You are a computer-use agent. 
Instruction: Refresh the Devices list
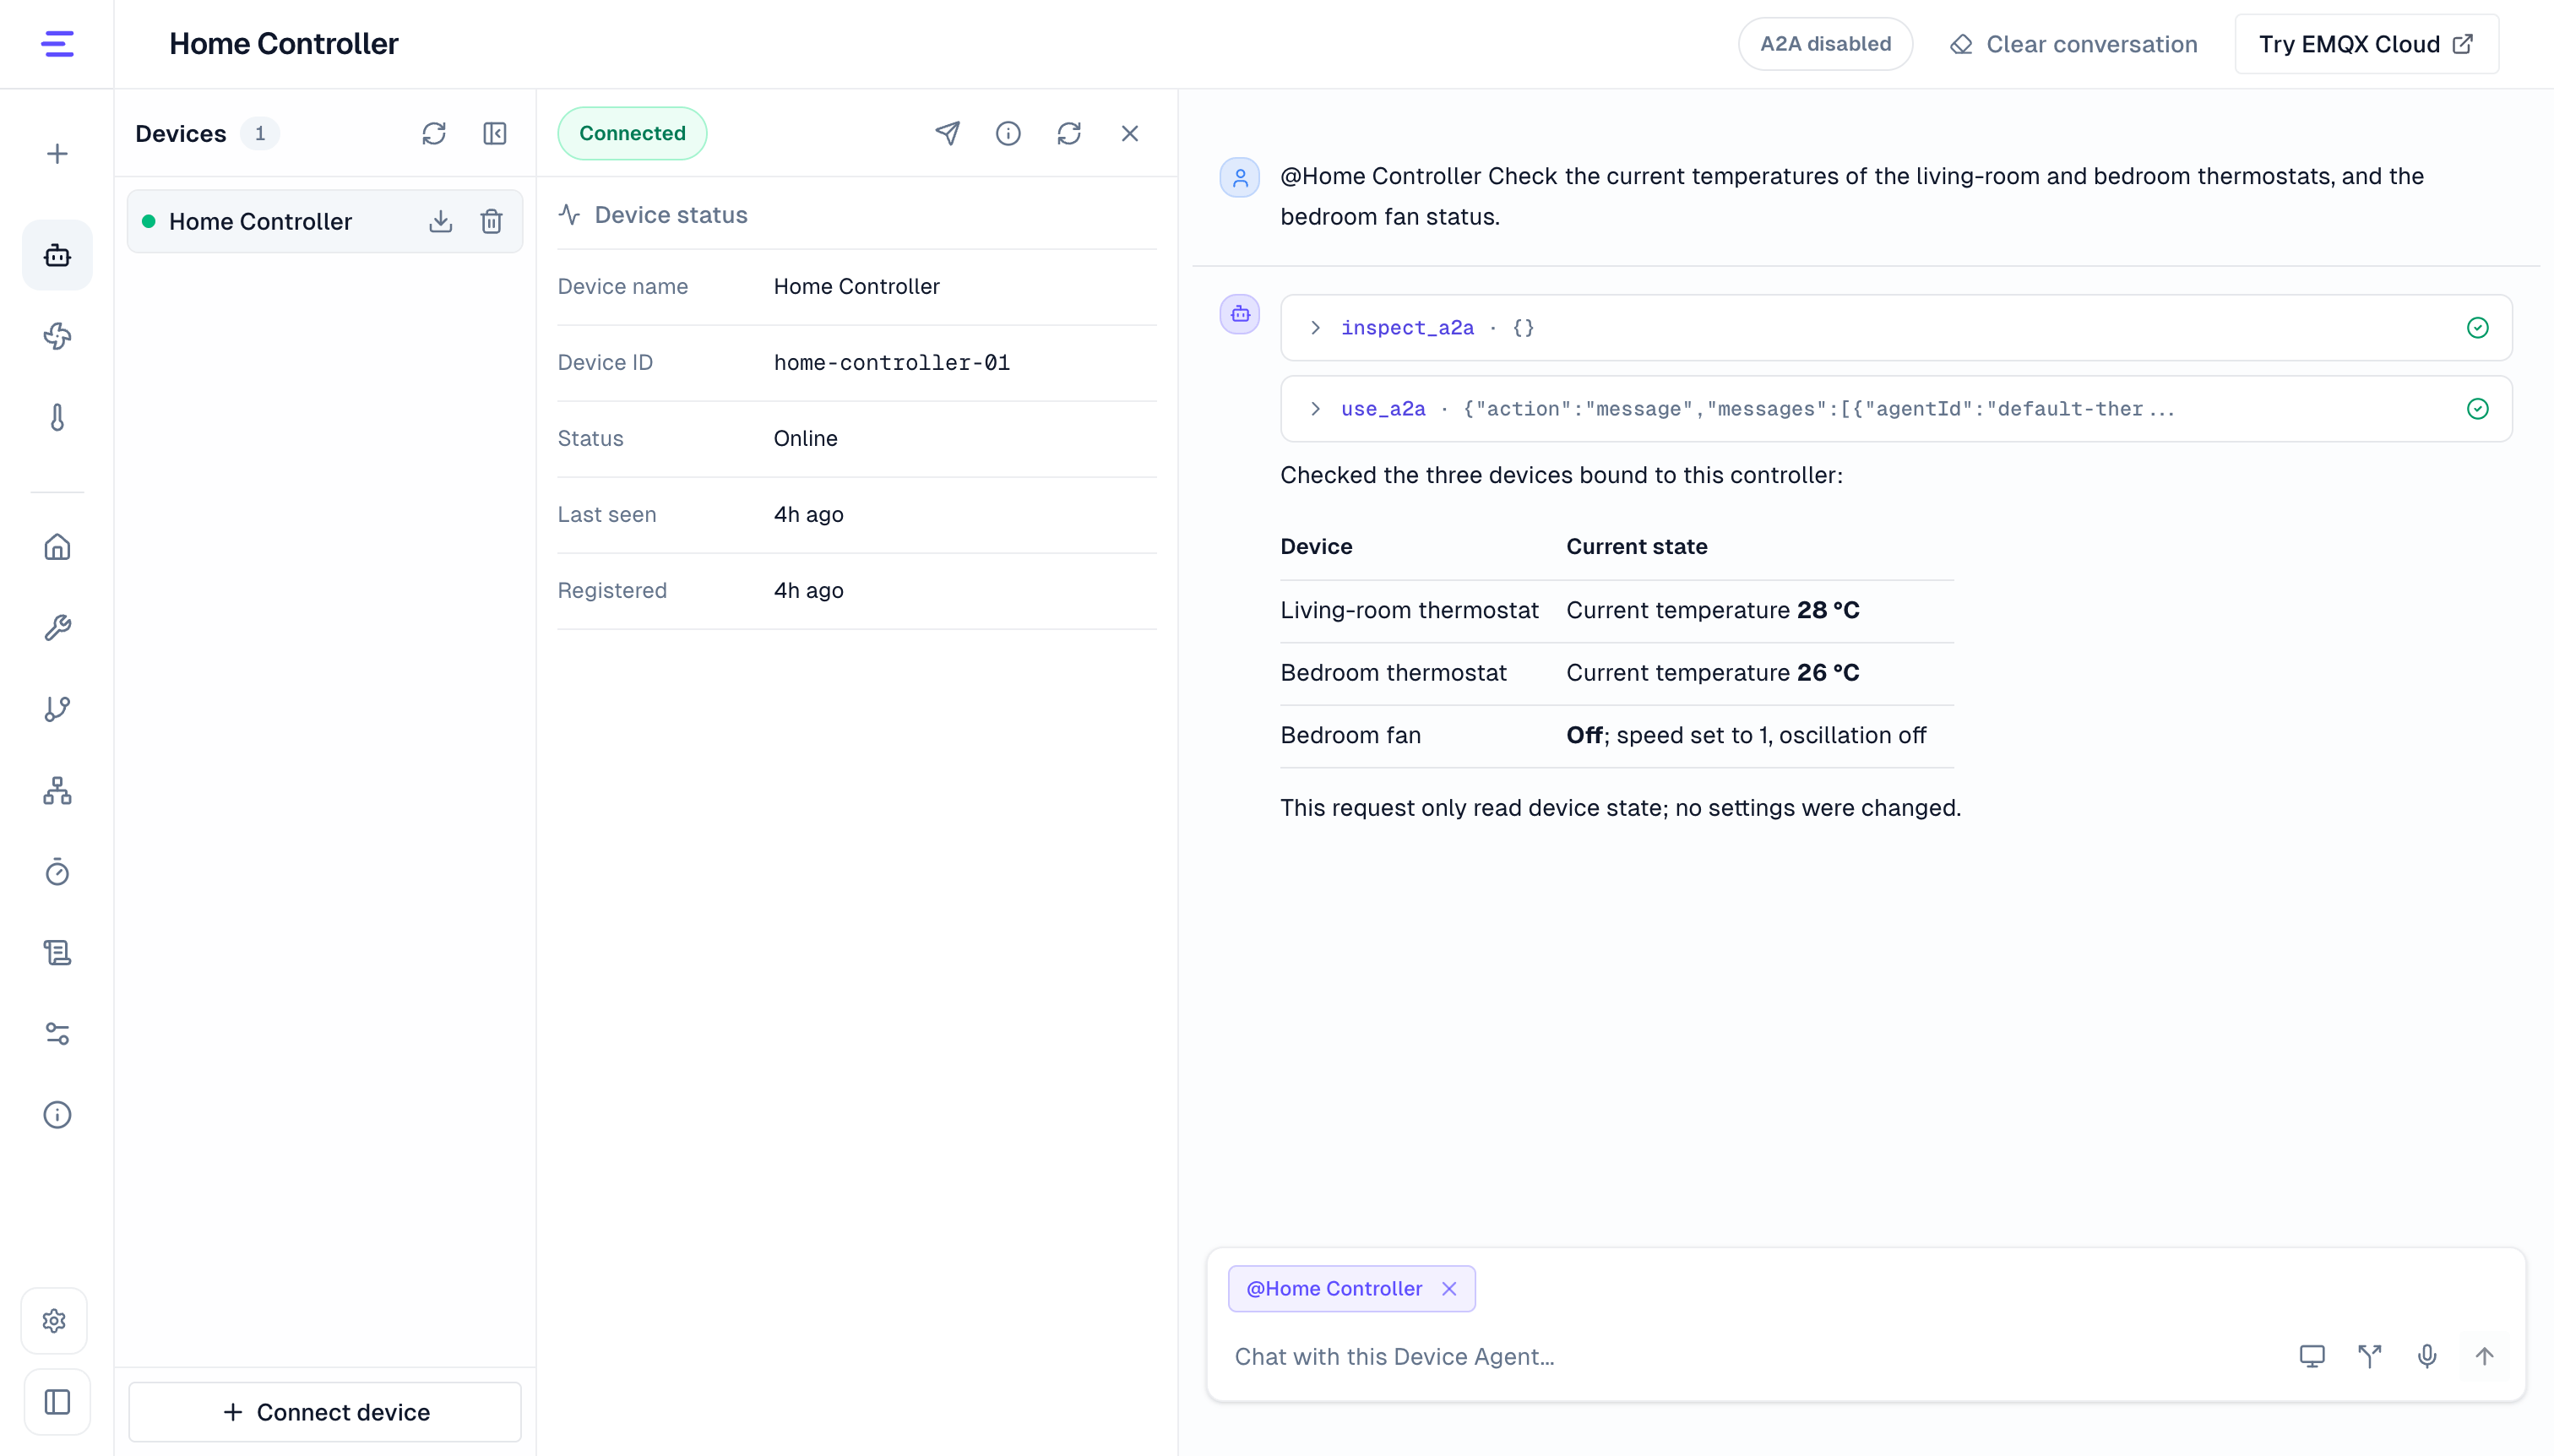click(433, 134)
